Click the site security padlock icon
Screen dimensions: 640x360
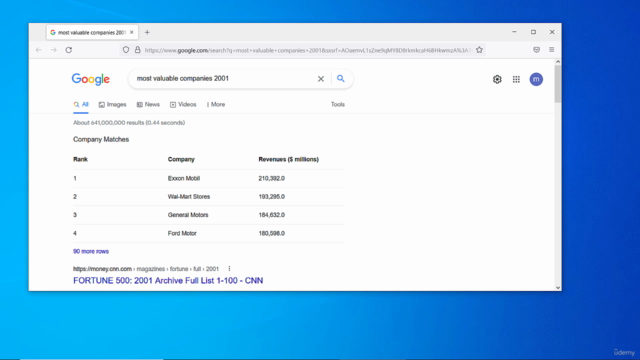pos(138,50)
